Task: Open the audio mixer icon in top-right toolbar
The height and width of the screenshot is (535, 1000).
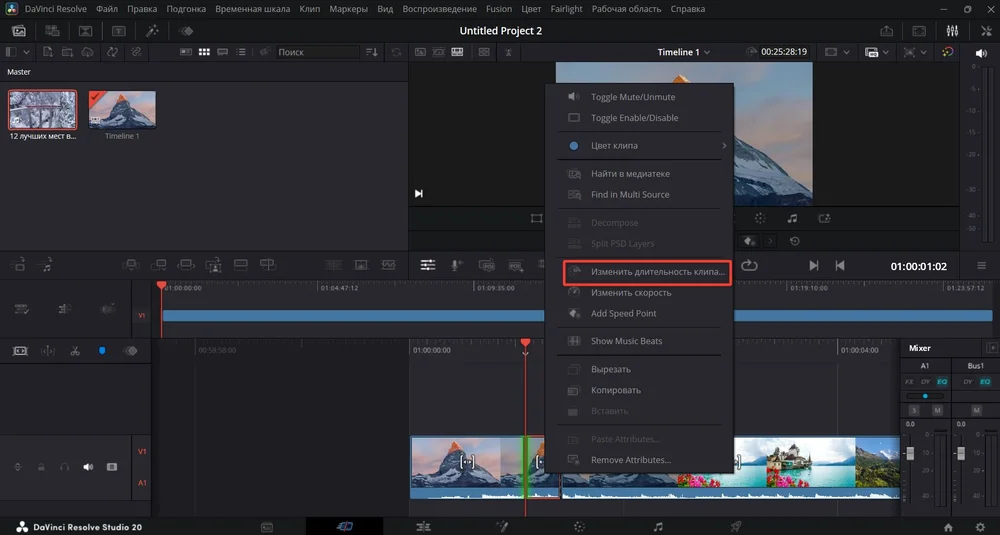Action: (x=951, y=31)
